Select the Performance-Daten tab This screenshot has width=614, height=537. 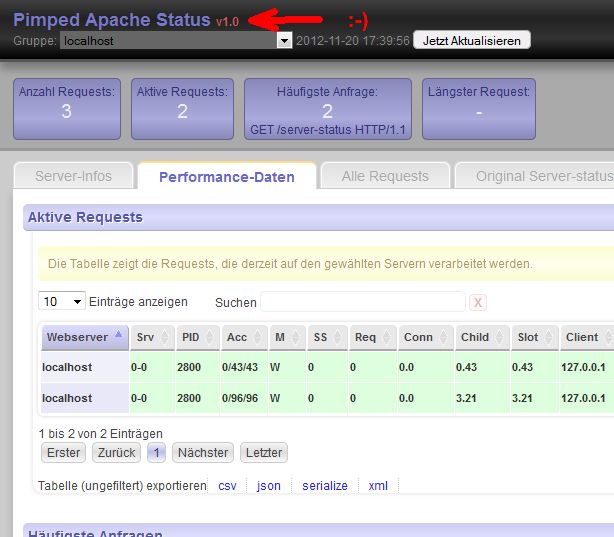(227, 176)
